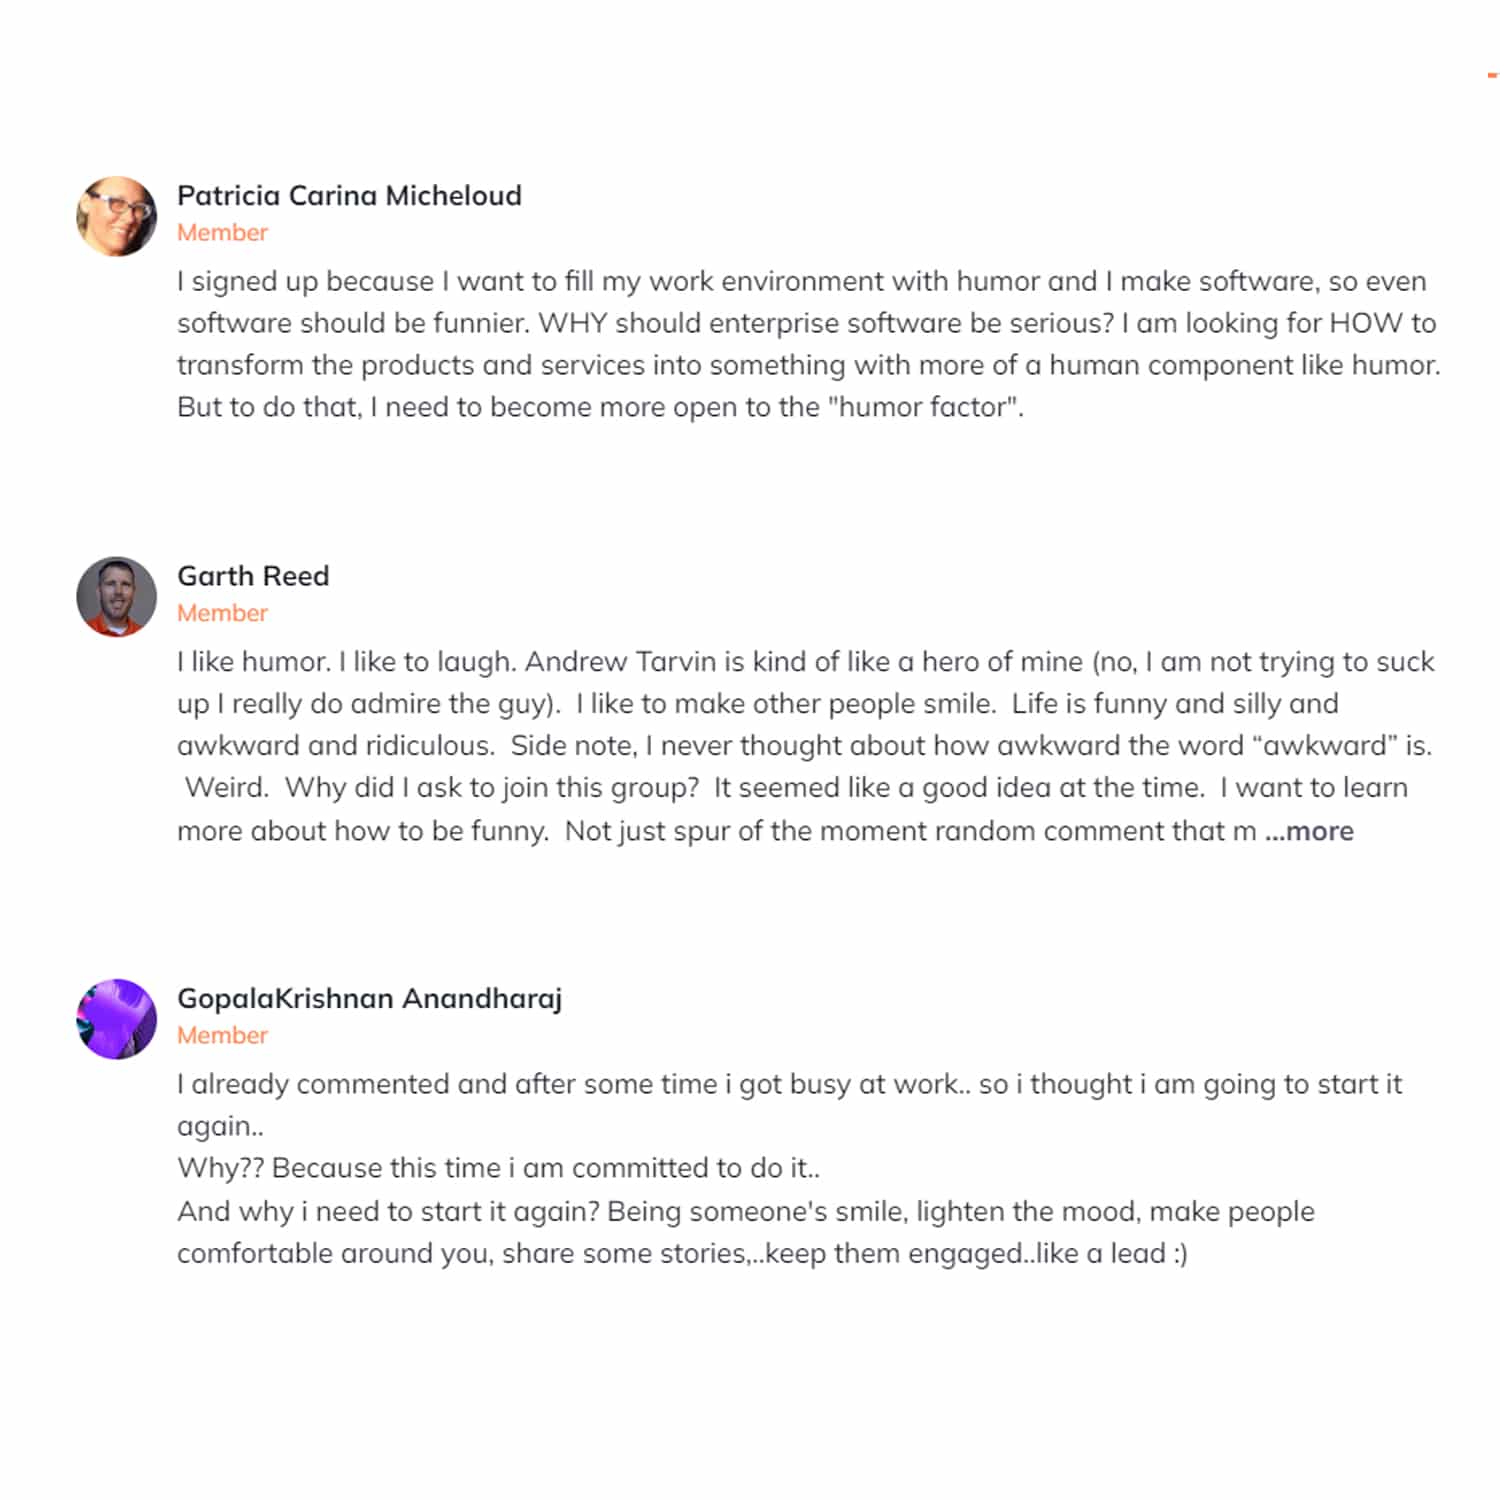Open Patricia Carina Micheloud's profile picture

click(x=116, y=216)
